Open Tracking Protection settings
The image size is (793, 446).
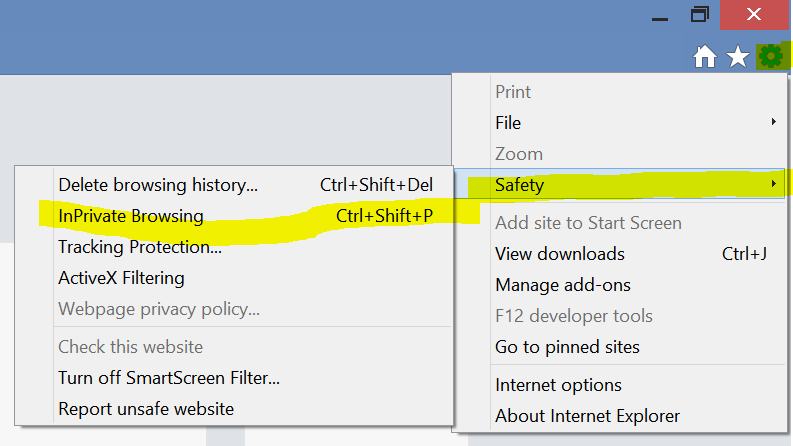click(x=140, y=247)
